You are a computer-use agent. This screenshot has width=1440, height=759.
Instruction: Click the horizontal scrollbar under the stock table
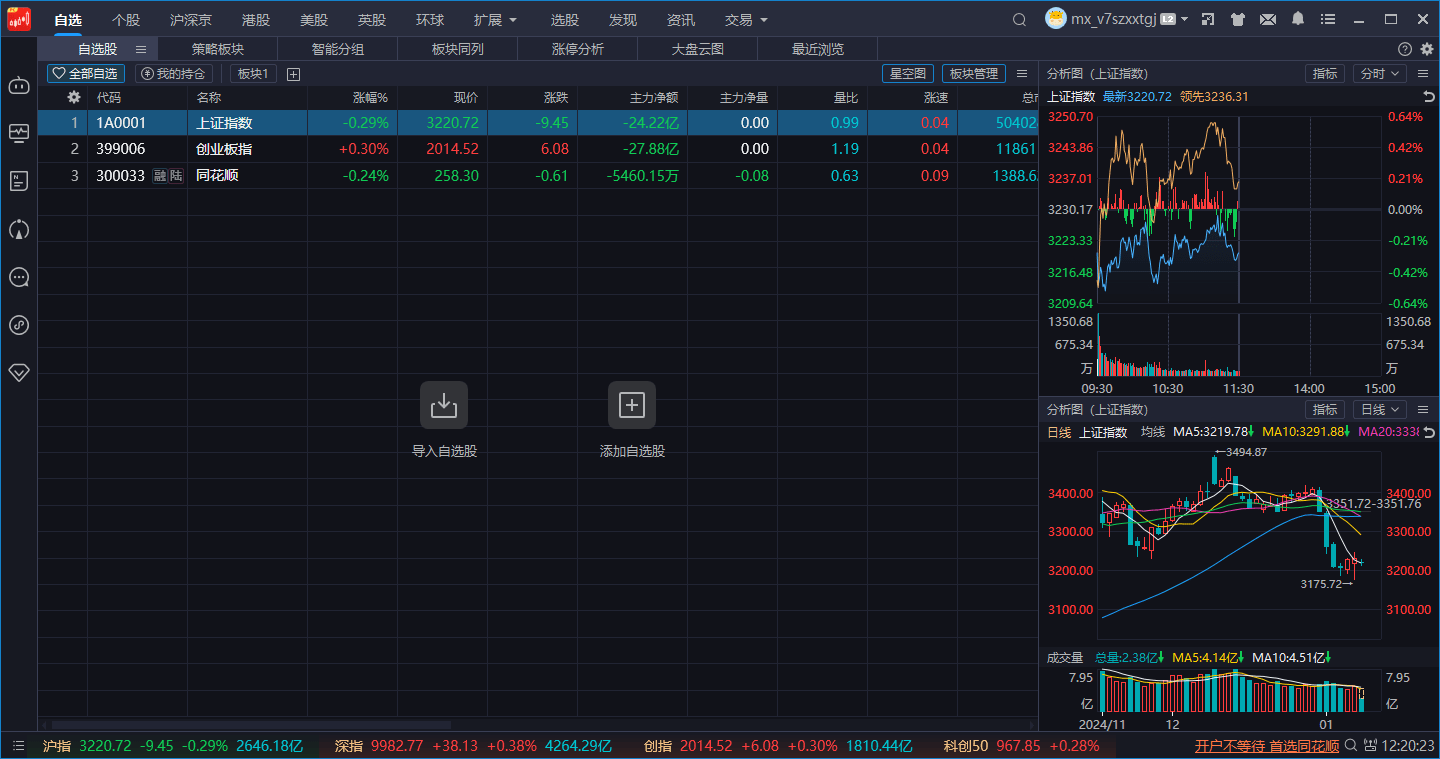(x=250, y=725)
